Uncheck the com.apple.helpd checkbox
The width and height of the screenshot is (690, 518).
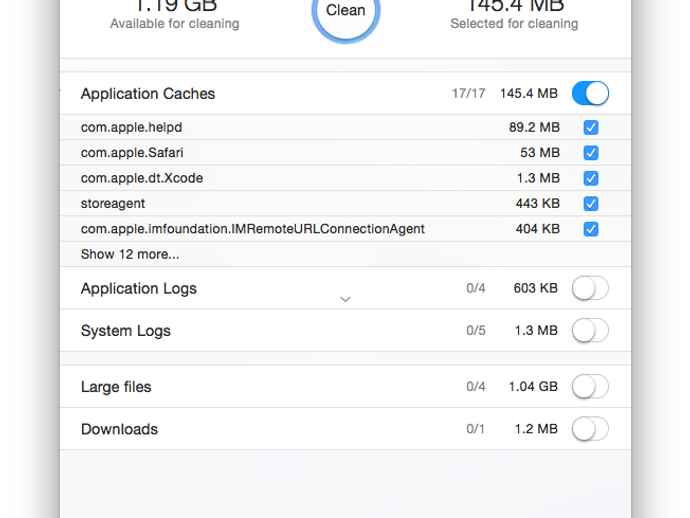tap(591, 128)
